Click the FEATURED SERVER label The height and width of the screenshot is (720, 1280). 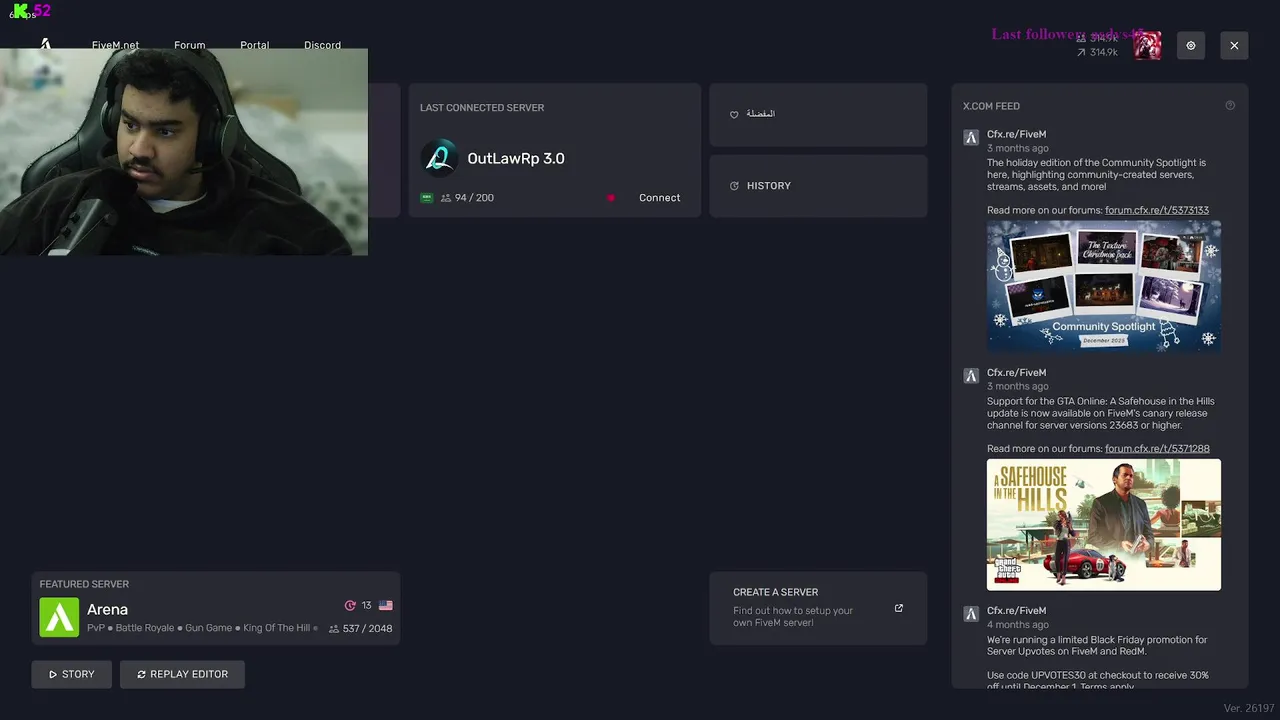[x=84, y=584]
